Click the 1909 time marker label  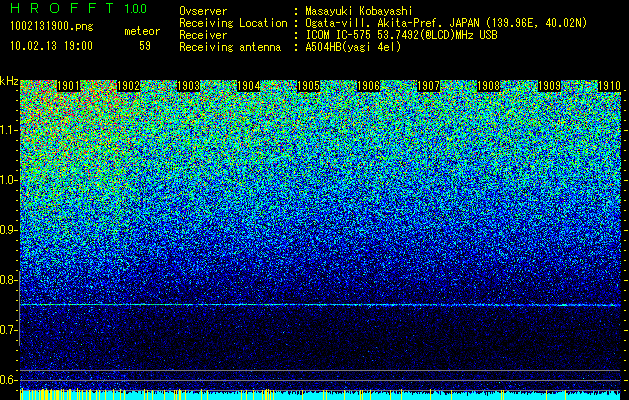pyautogui.click(x=549, y=86)
